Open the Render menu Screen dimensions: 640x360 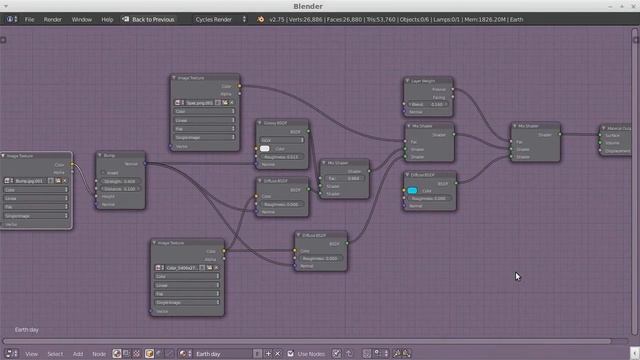[53, 19]
